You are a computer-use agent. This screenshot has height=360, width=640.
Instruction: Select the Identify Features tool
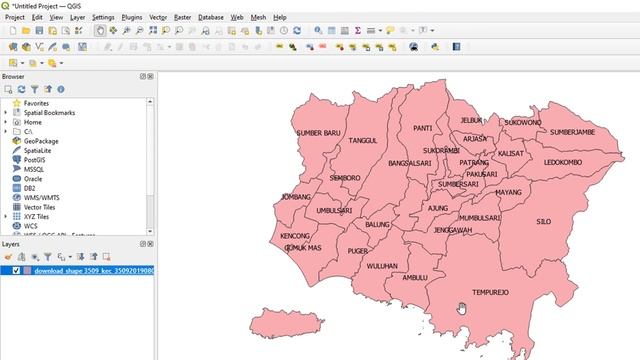click(318, 31)
